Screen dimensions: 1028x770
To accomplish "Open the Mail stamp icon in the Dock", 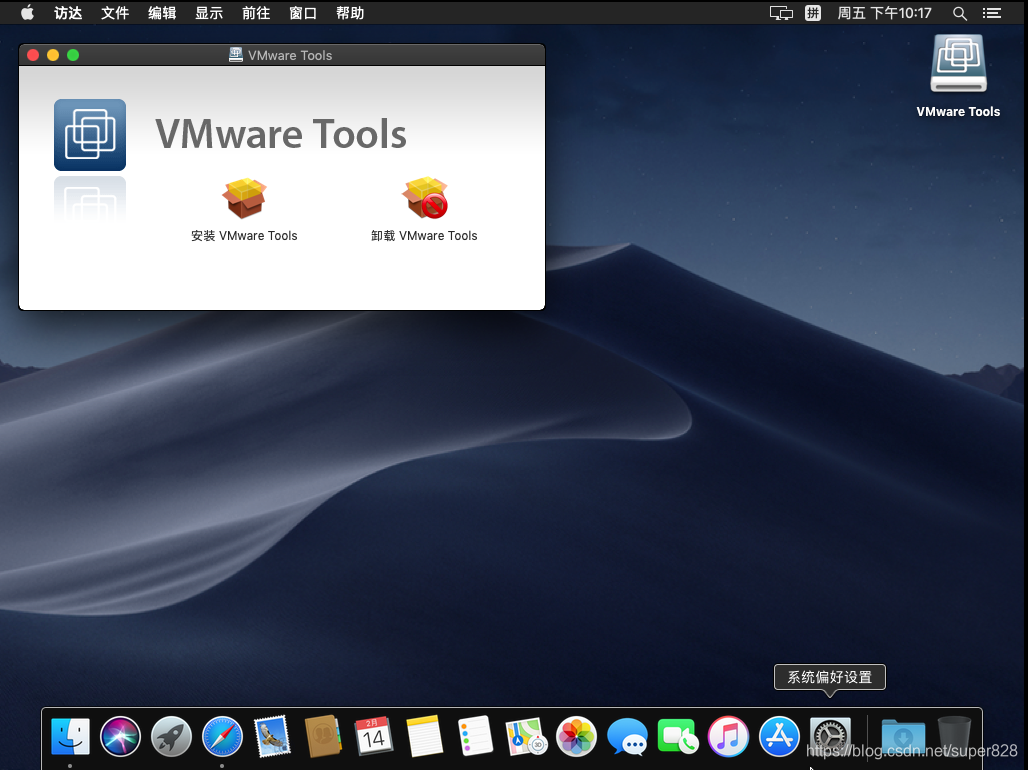I will coord(272,735).
